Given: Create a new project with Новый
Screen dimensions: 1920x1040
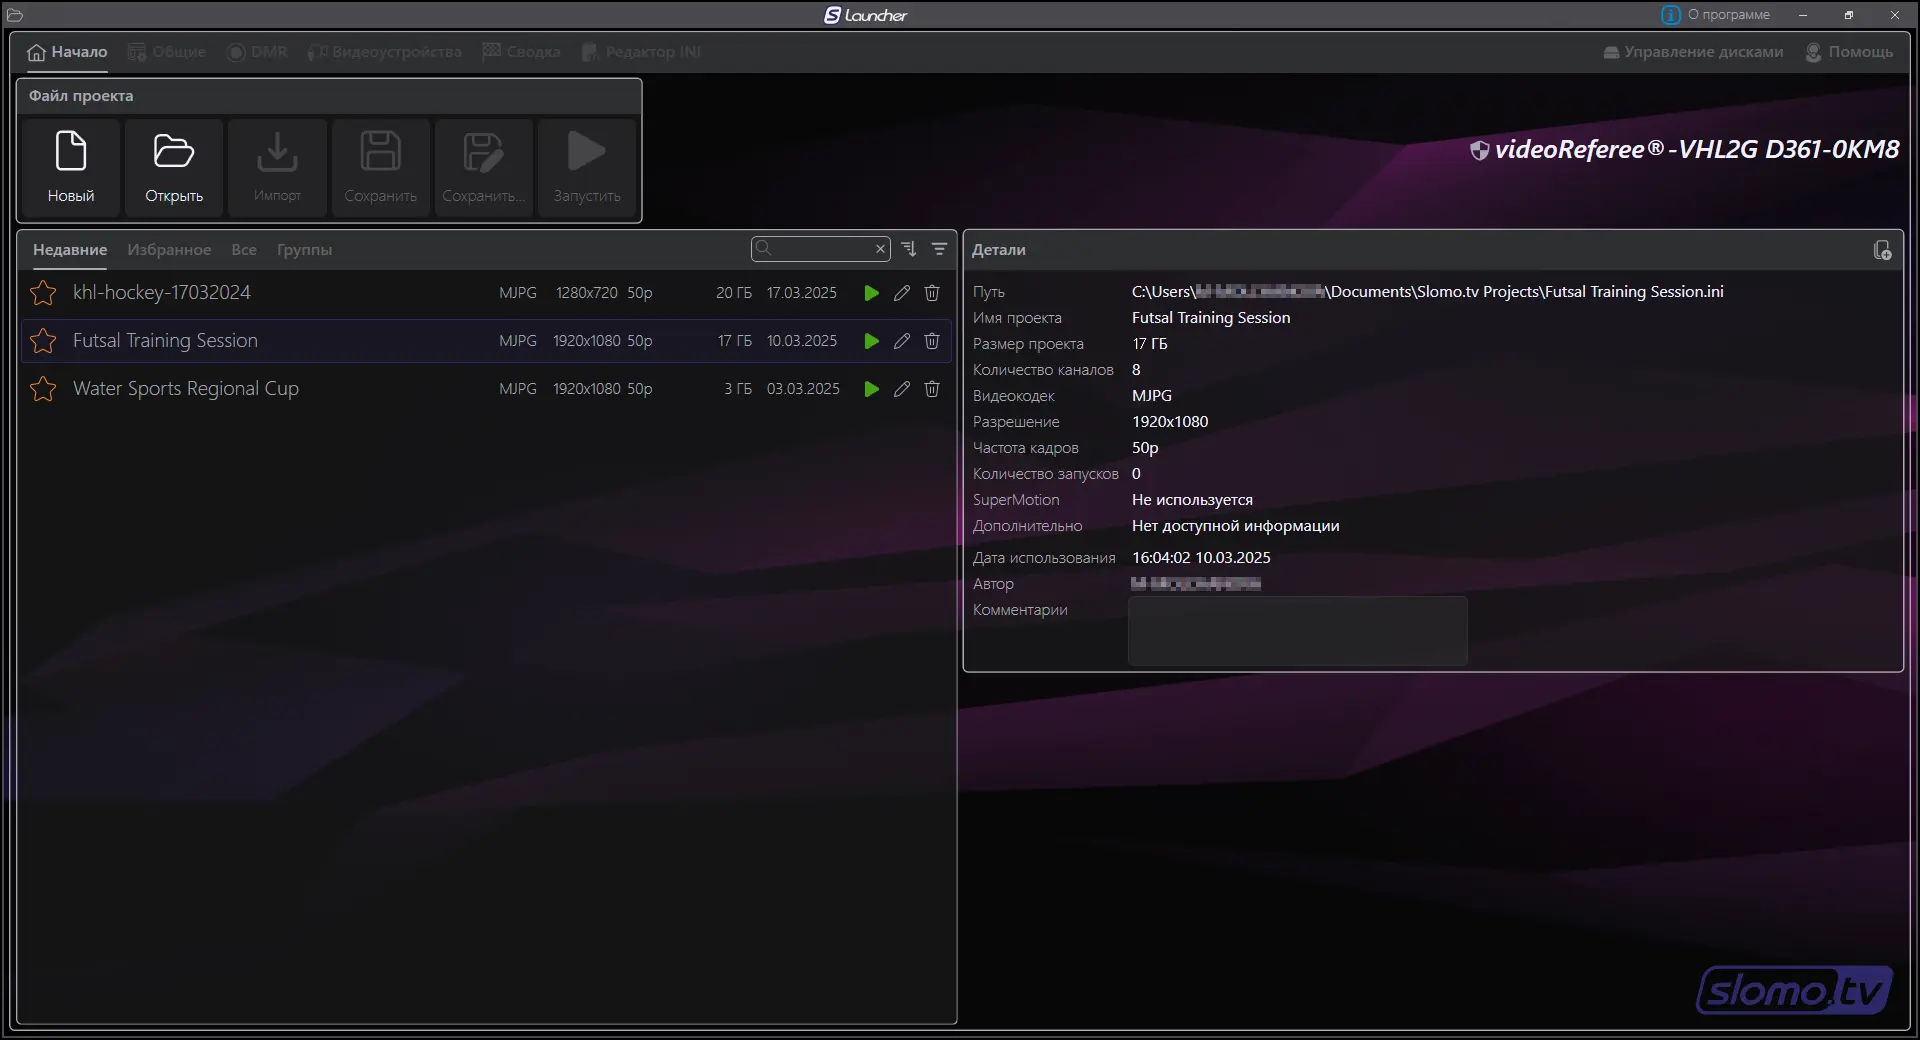Looking at the screenshot, I should (71, 167).
